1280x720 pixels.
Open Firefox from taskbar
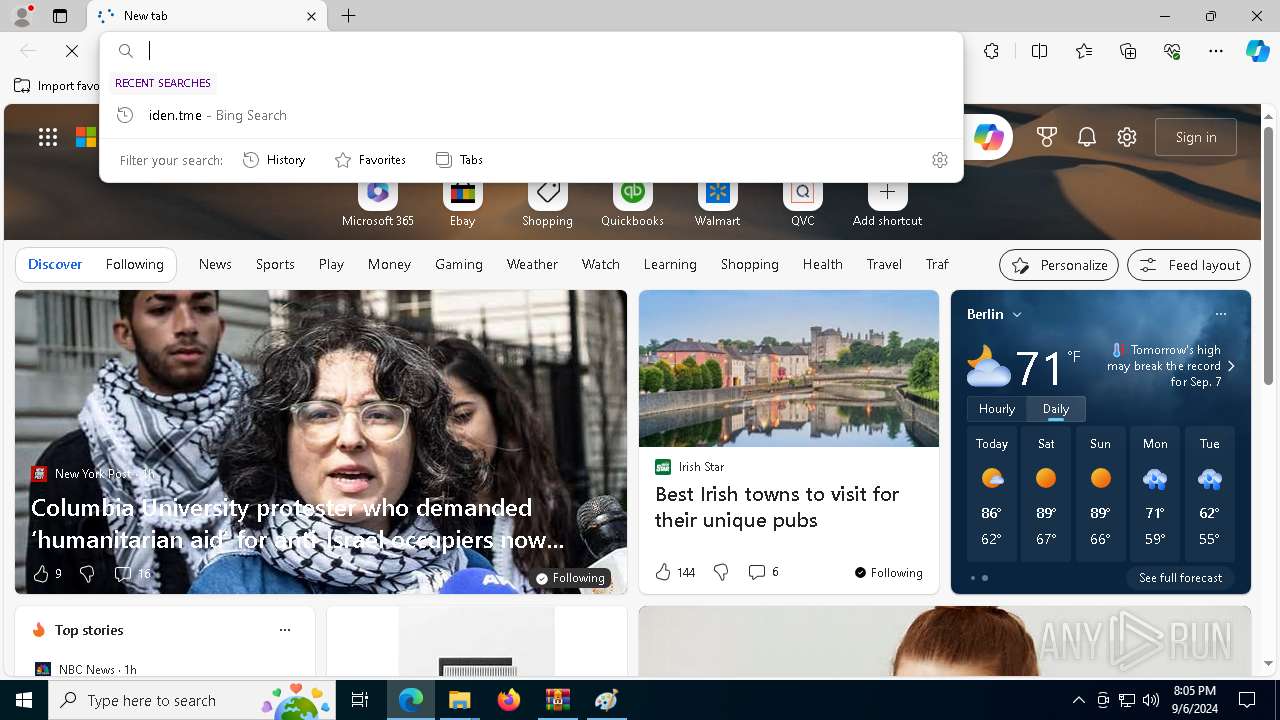(x=509, y=700)
